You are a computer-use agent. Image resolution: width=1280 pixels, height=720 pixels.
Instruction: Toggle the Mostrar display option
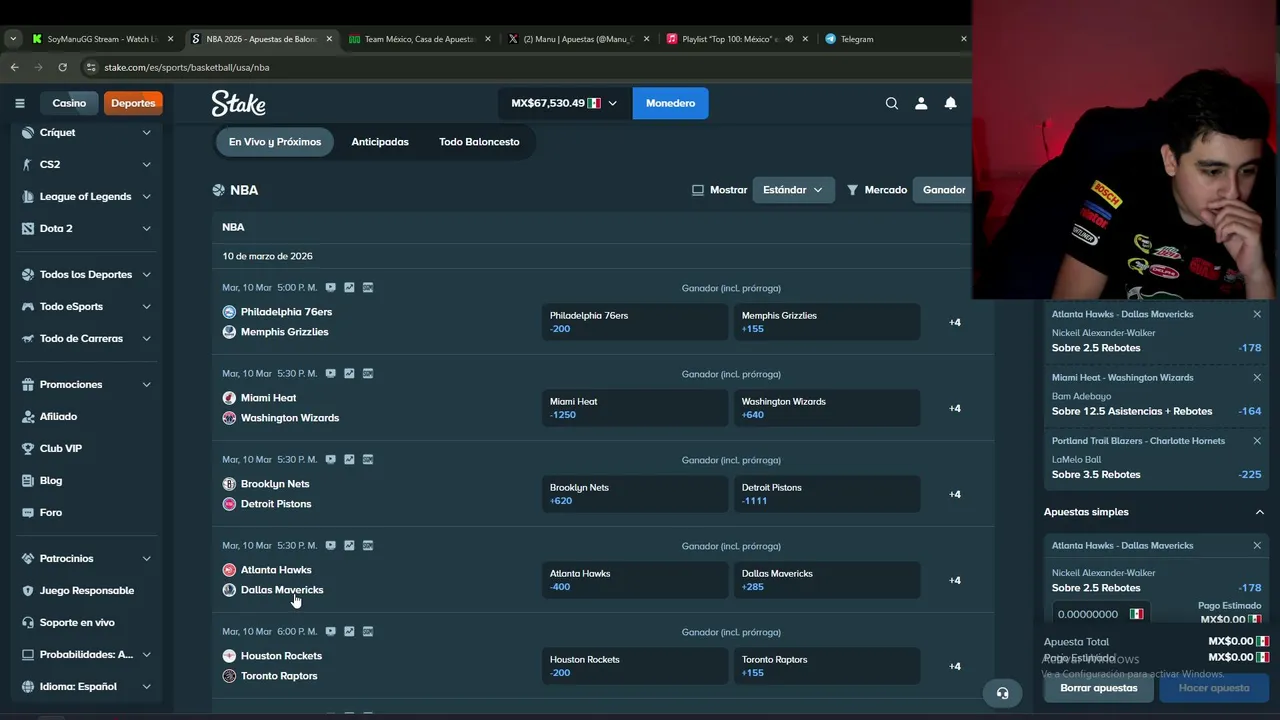click(x=719, y=190)
